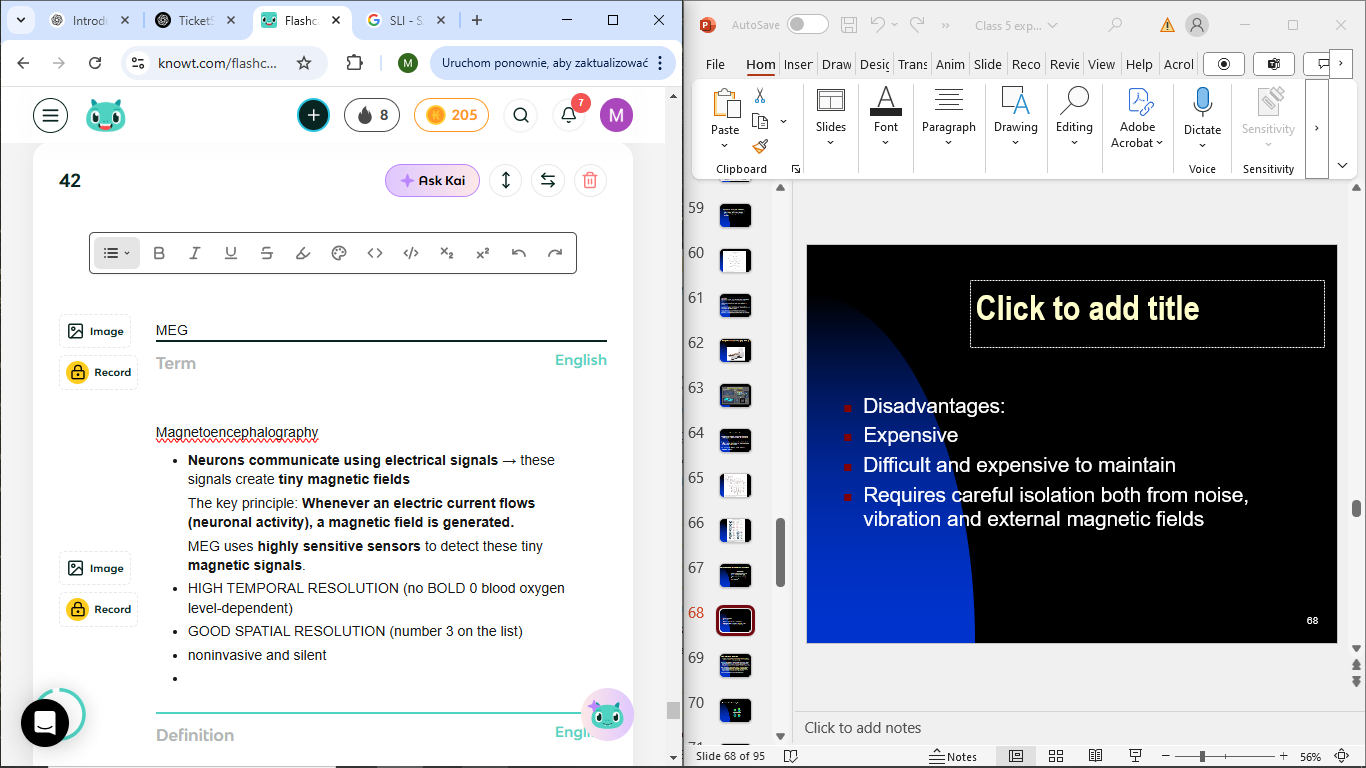
Task: Reload the Chrome page
Action: point(95,63)
